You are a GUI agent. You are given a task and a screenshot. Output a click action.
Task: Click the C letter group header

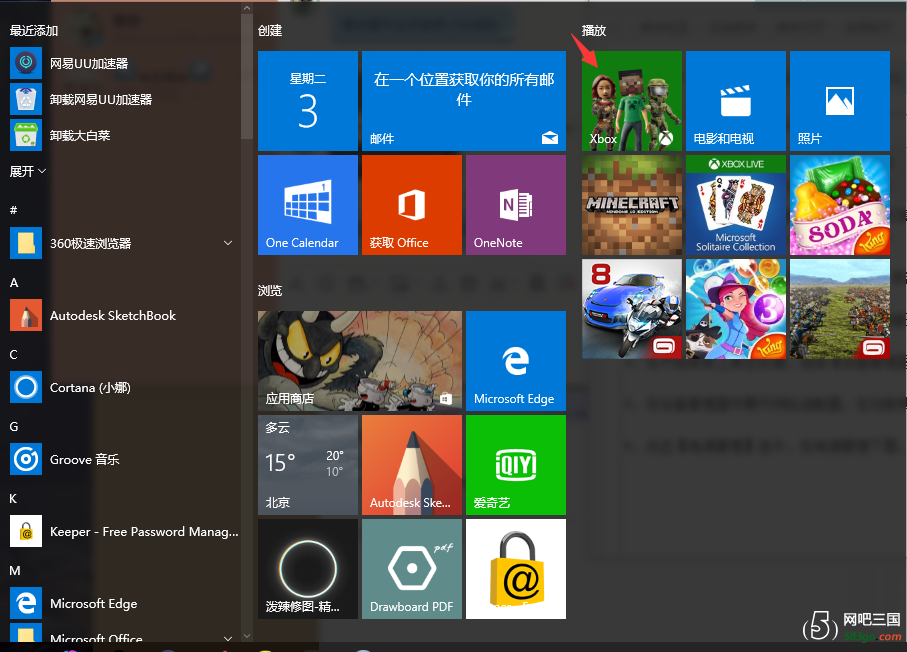[x=14, y=354]
